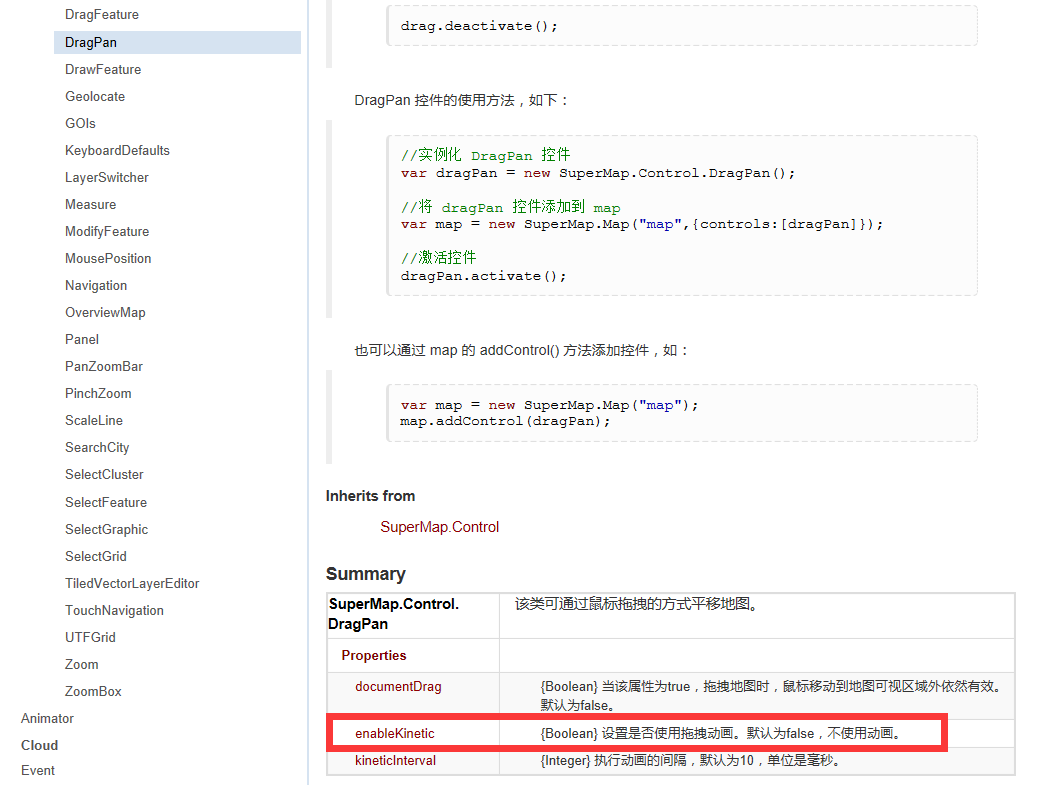Screen dimensions: 1046x785
Task: Open the enableKinetic property link
Action: (395, 734)
